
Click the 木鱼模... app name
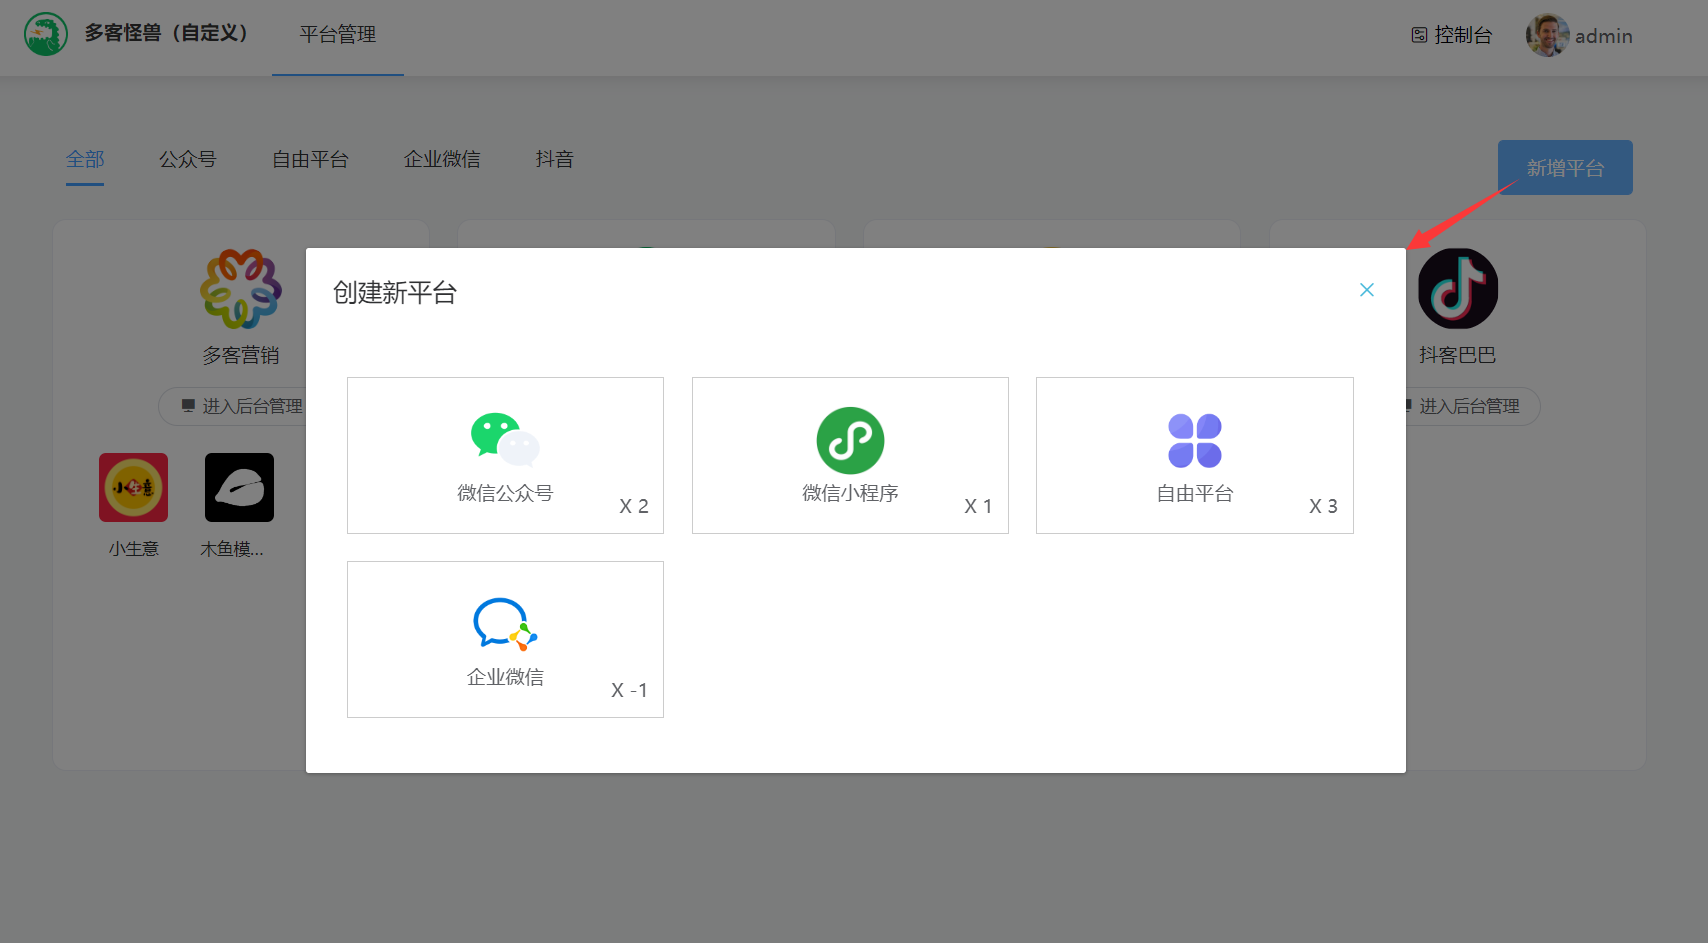click(x=232, y=549)
